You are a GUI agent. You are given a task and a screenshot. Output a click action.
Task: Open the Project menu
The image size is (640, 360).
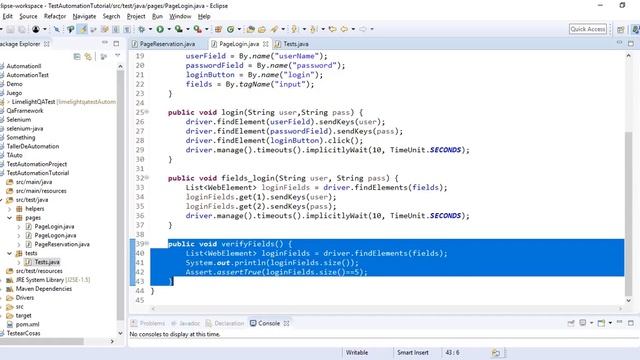[136, 16]
